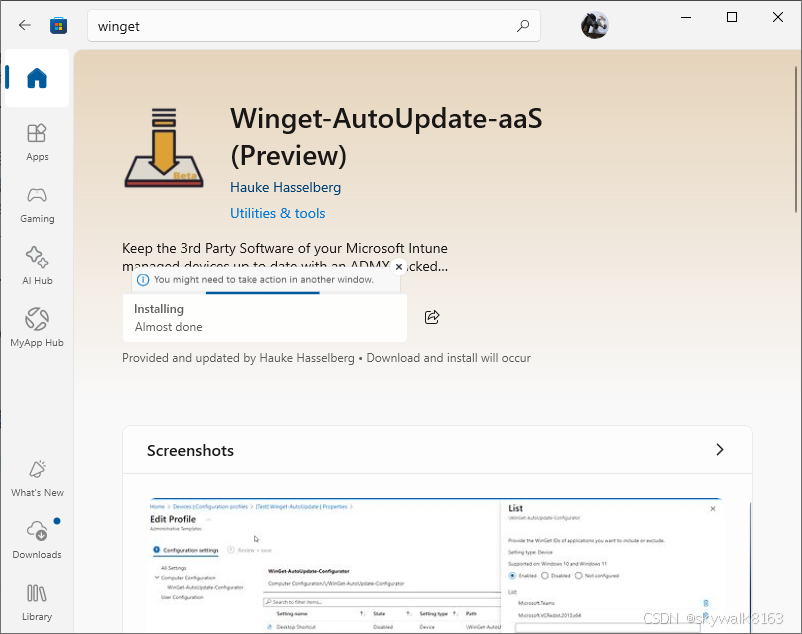Open What's New in the sidebar

tap(37, 479)
